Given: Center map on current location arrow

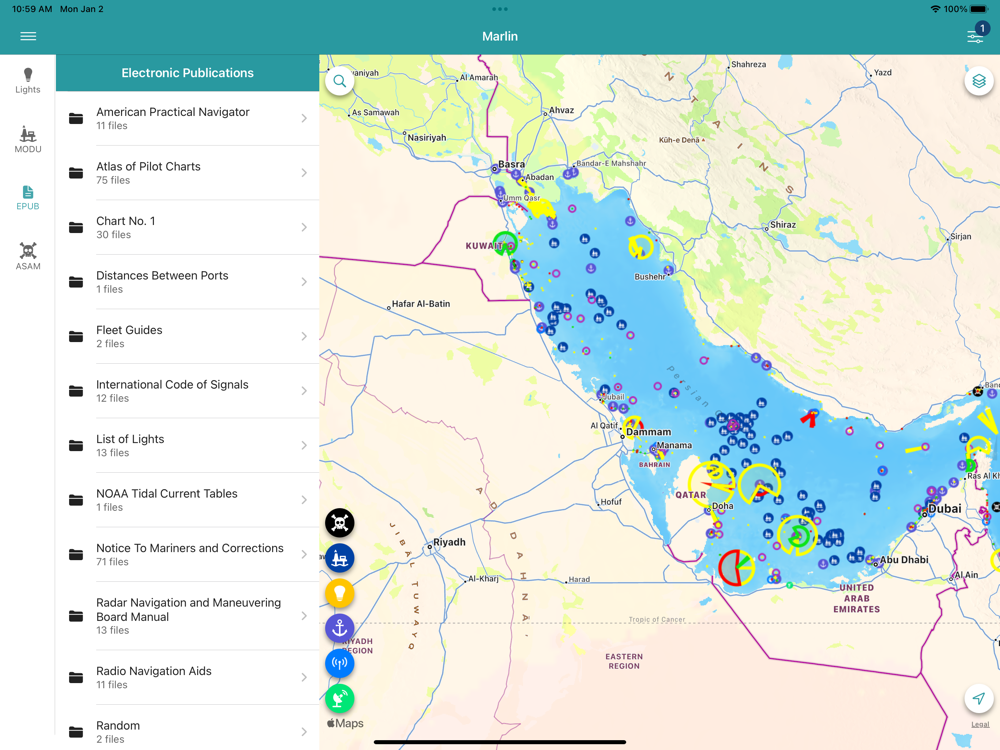Looking at the screenshot, I should [x=978, y=698].
